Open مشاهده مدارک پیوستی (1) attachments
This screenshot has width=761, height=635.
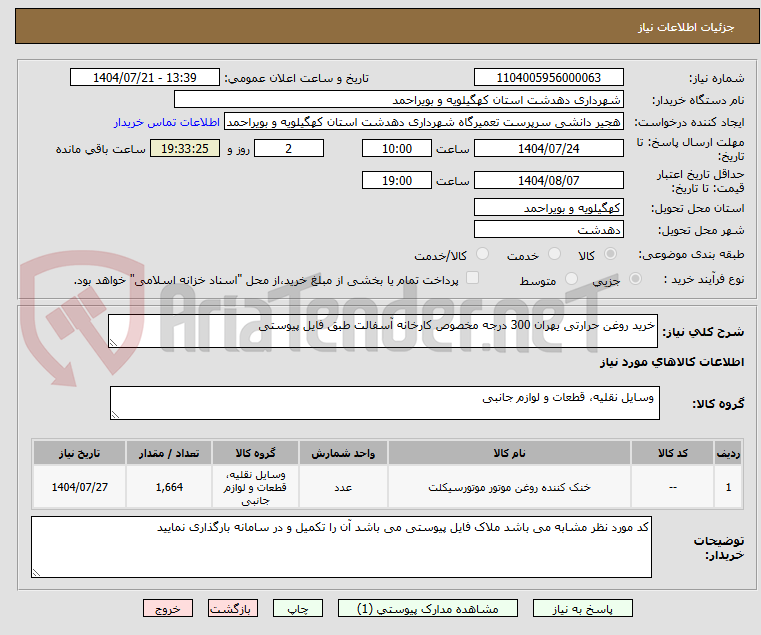coord(428,608)
